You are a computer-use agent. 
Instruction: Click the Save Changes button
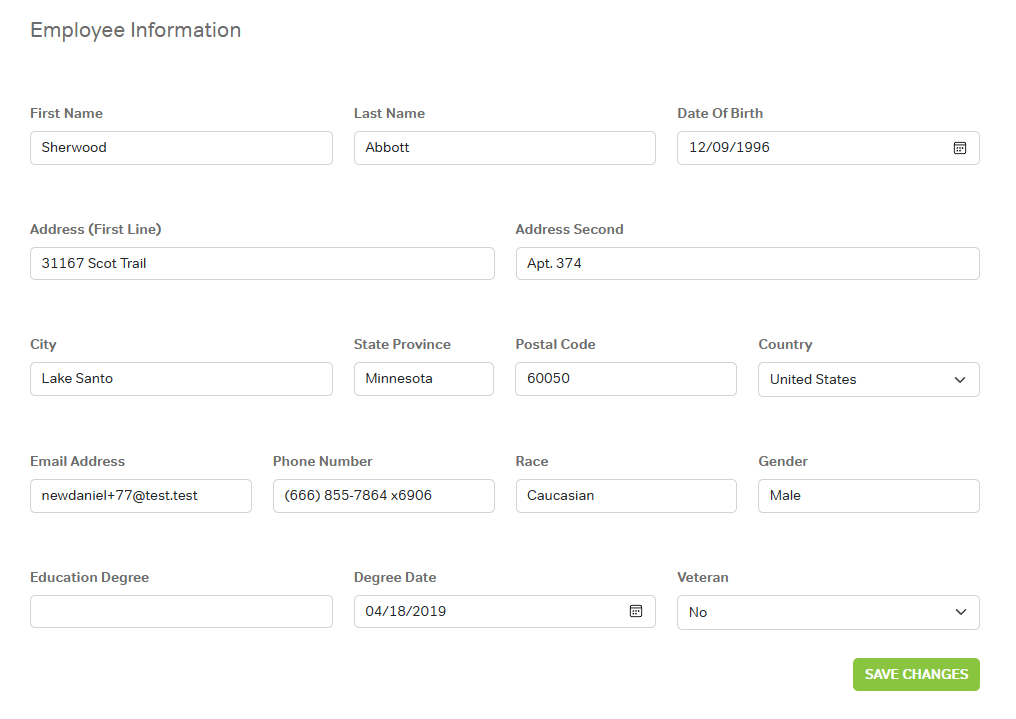(x=915, y=674)
